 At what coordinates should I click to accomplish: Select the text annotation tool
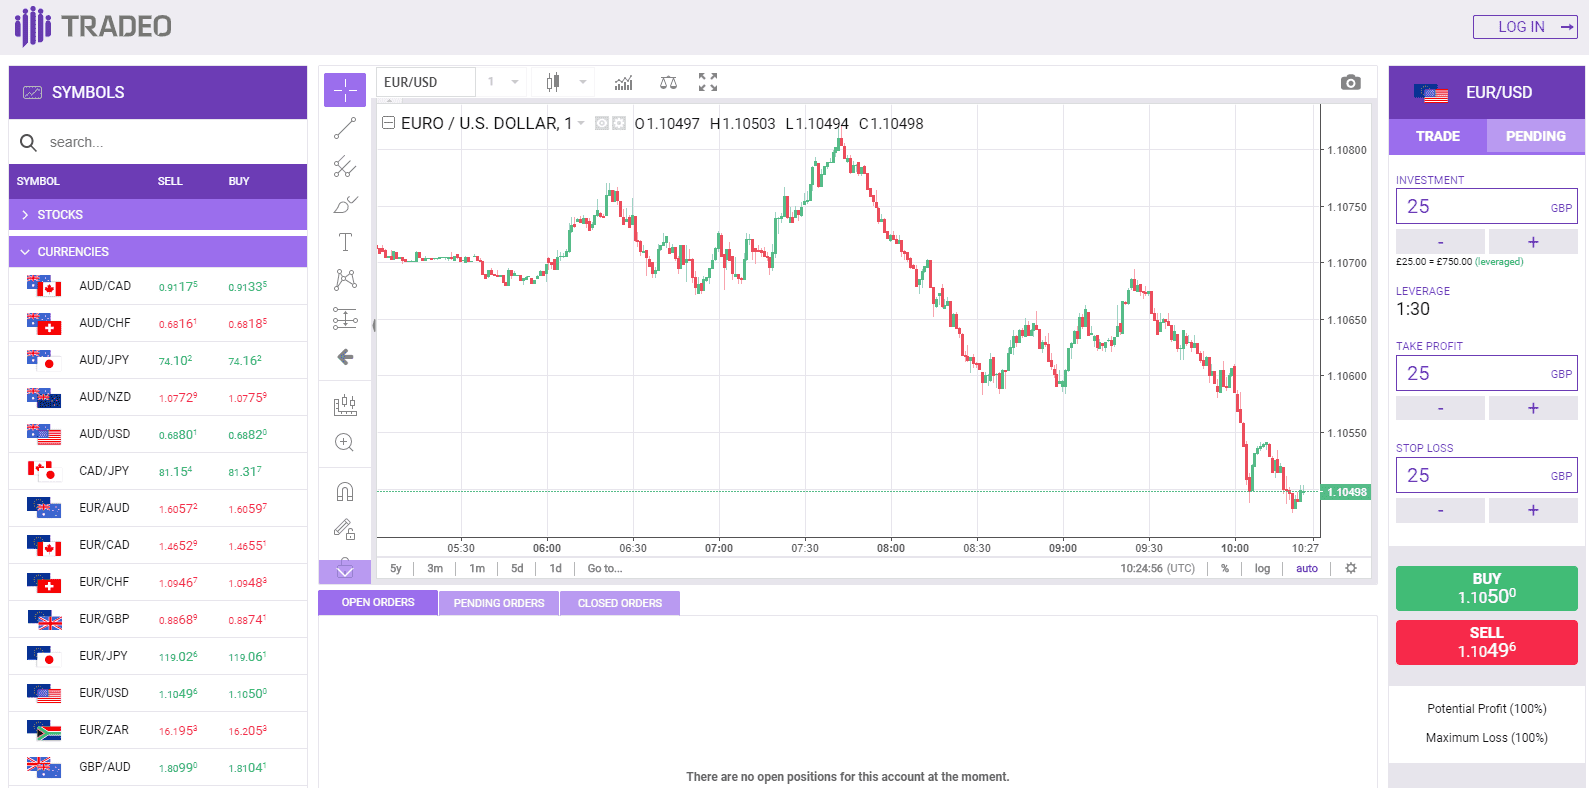pyautogui.click(x=345, y=242)
